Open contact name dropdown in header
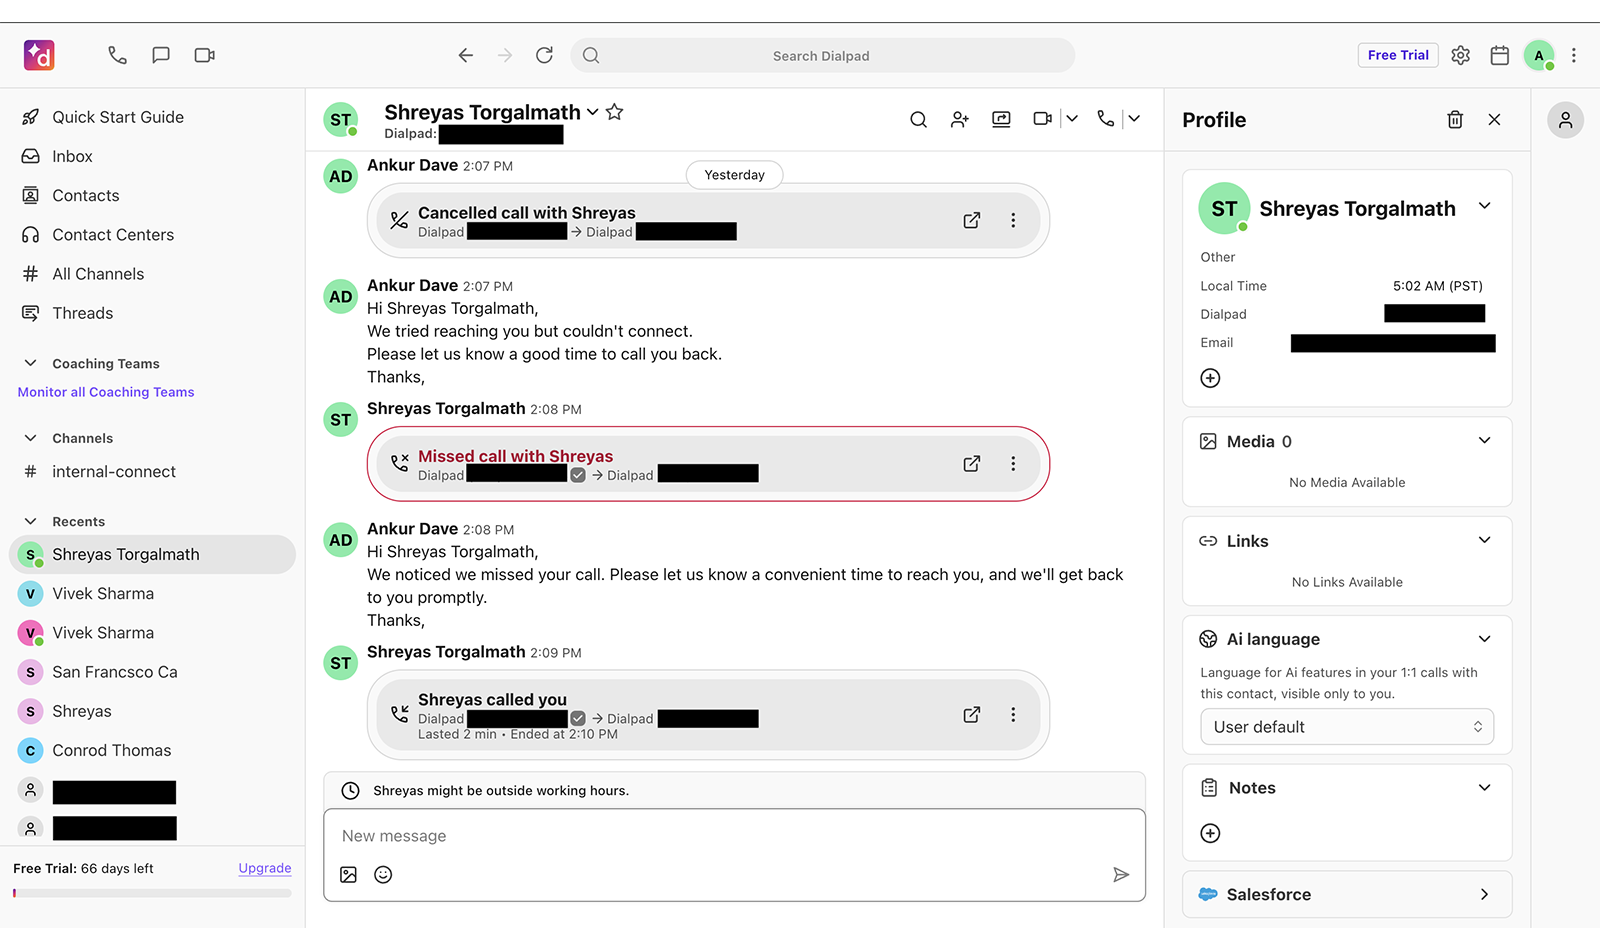1600x950 pixels. pos(593,112)
